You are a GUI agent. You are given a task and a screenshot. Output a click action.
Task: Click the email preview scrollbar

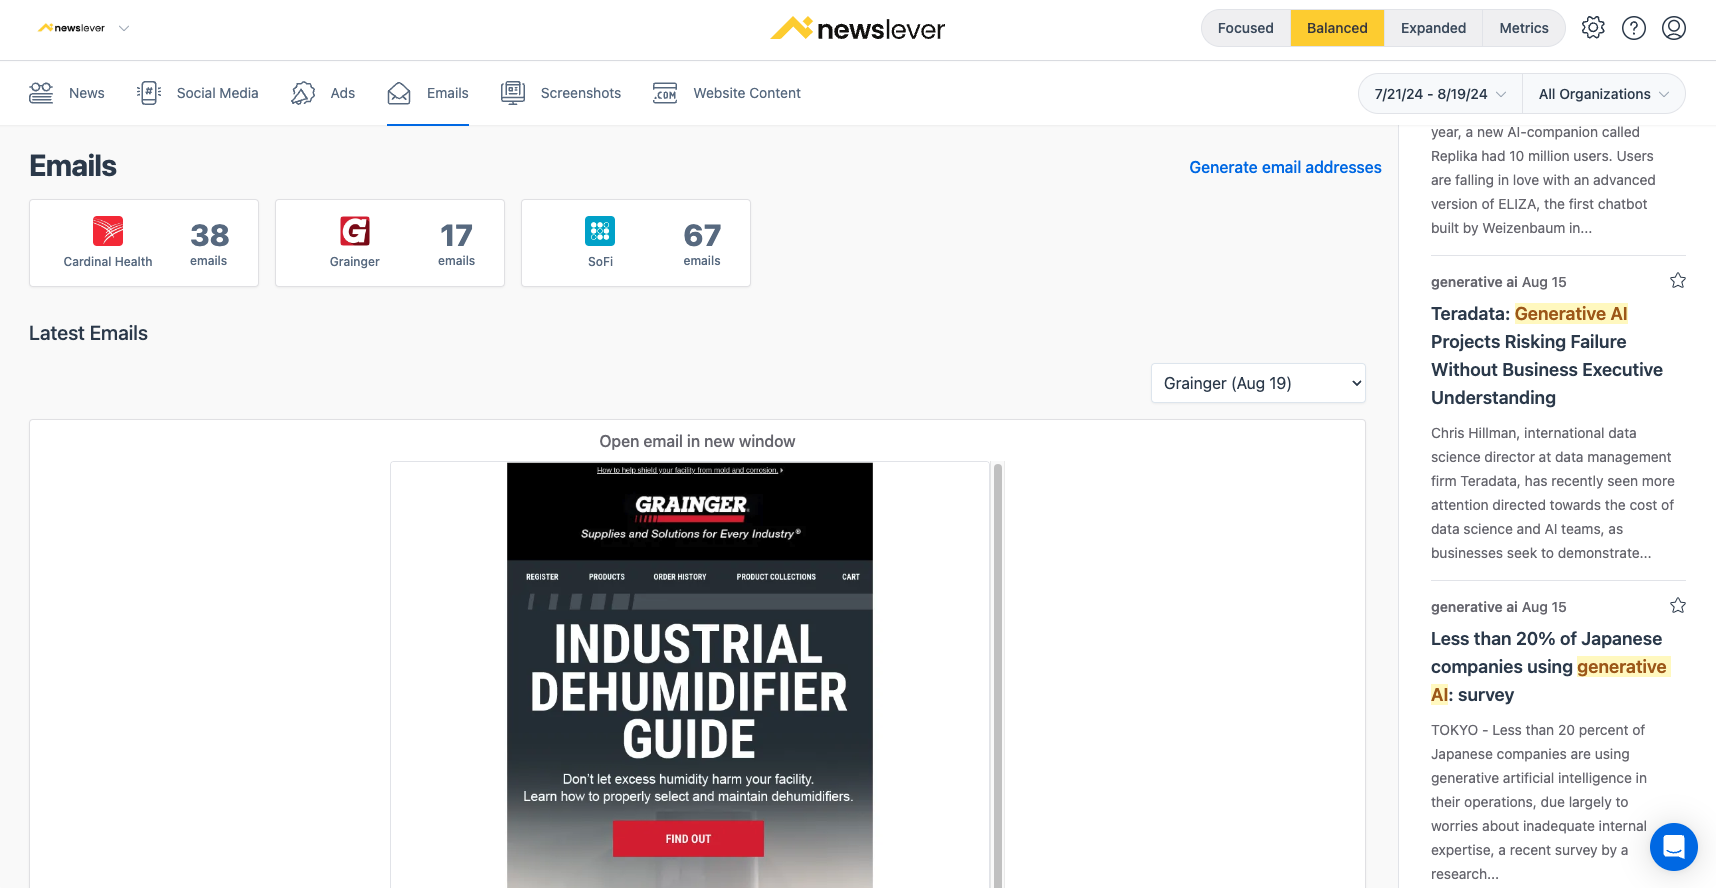(x=997, y=675)
